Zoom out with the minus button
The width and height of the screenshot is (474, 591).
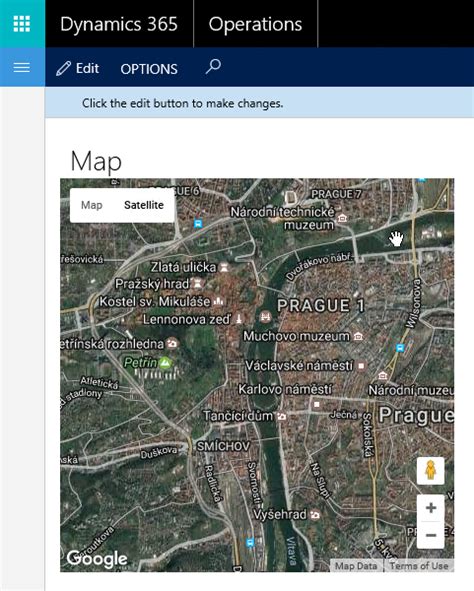click(431, 535)
